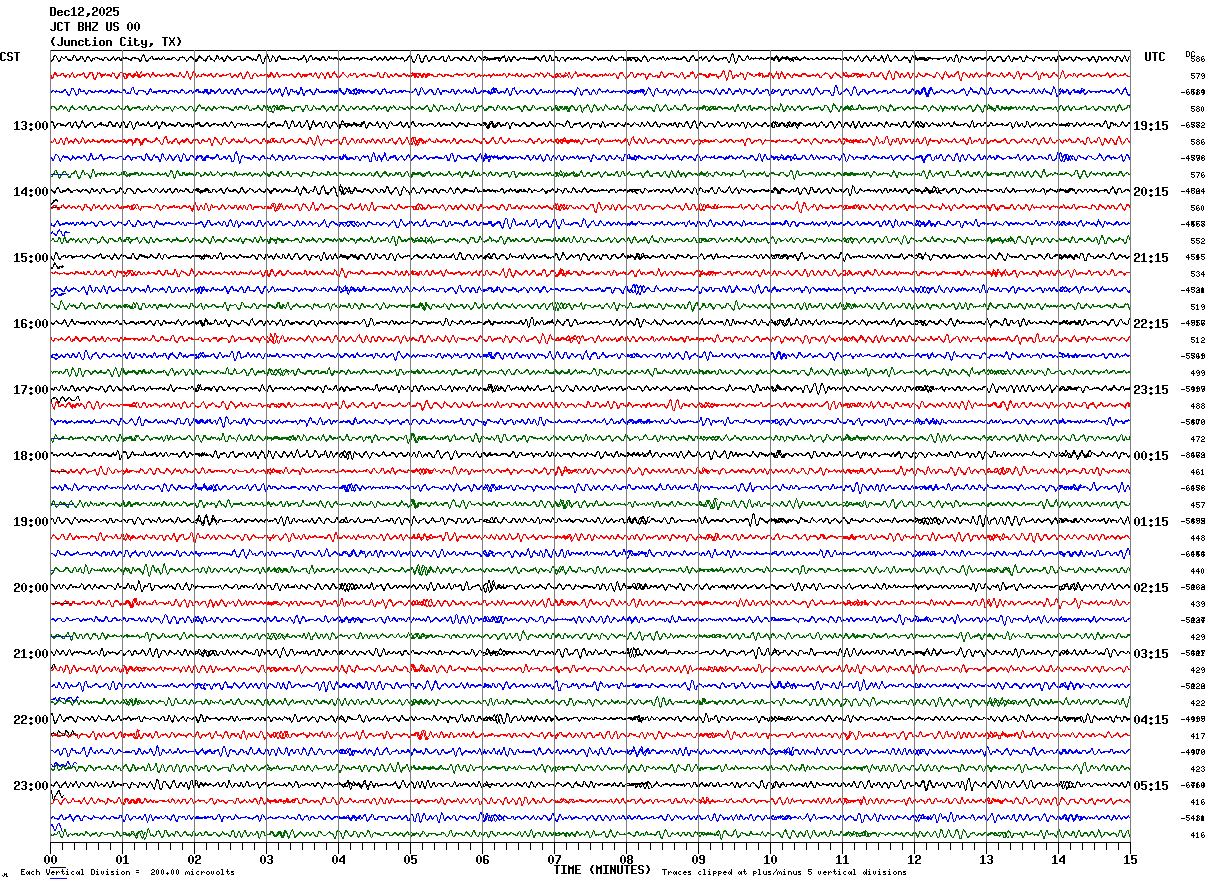Screen dimensions: 1210x886
Task: Click the station code JCT BHZ US 00
Action: 95,27
